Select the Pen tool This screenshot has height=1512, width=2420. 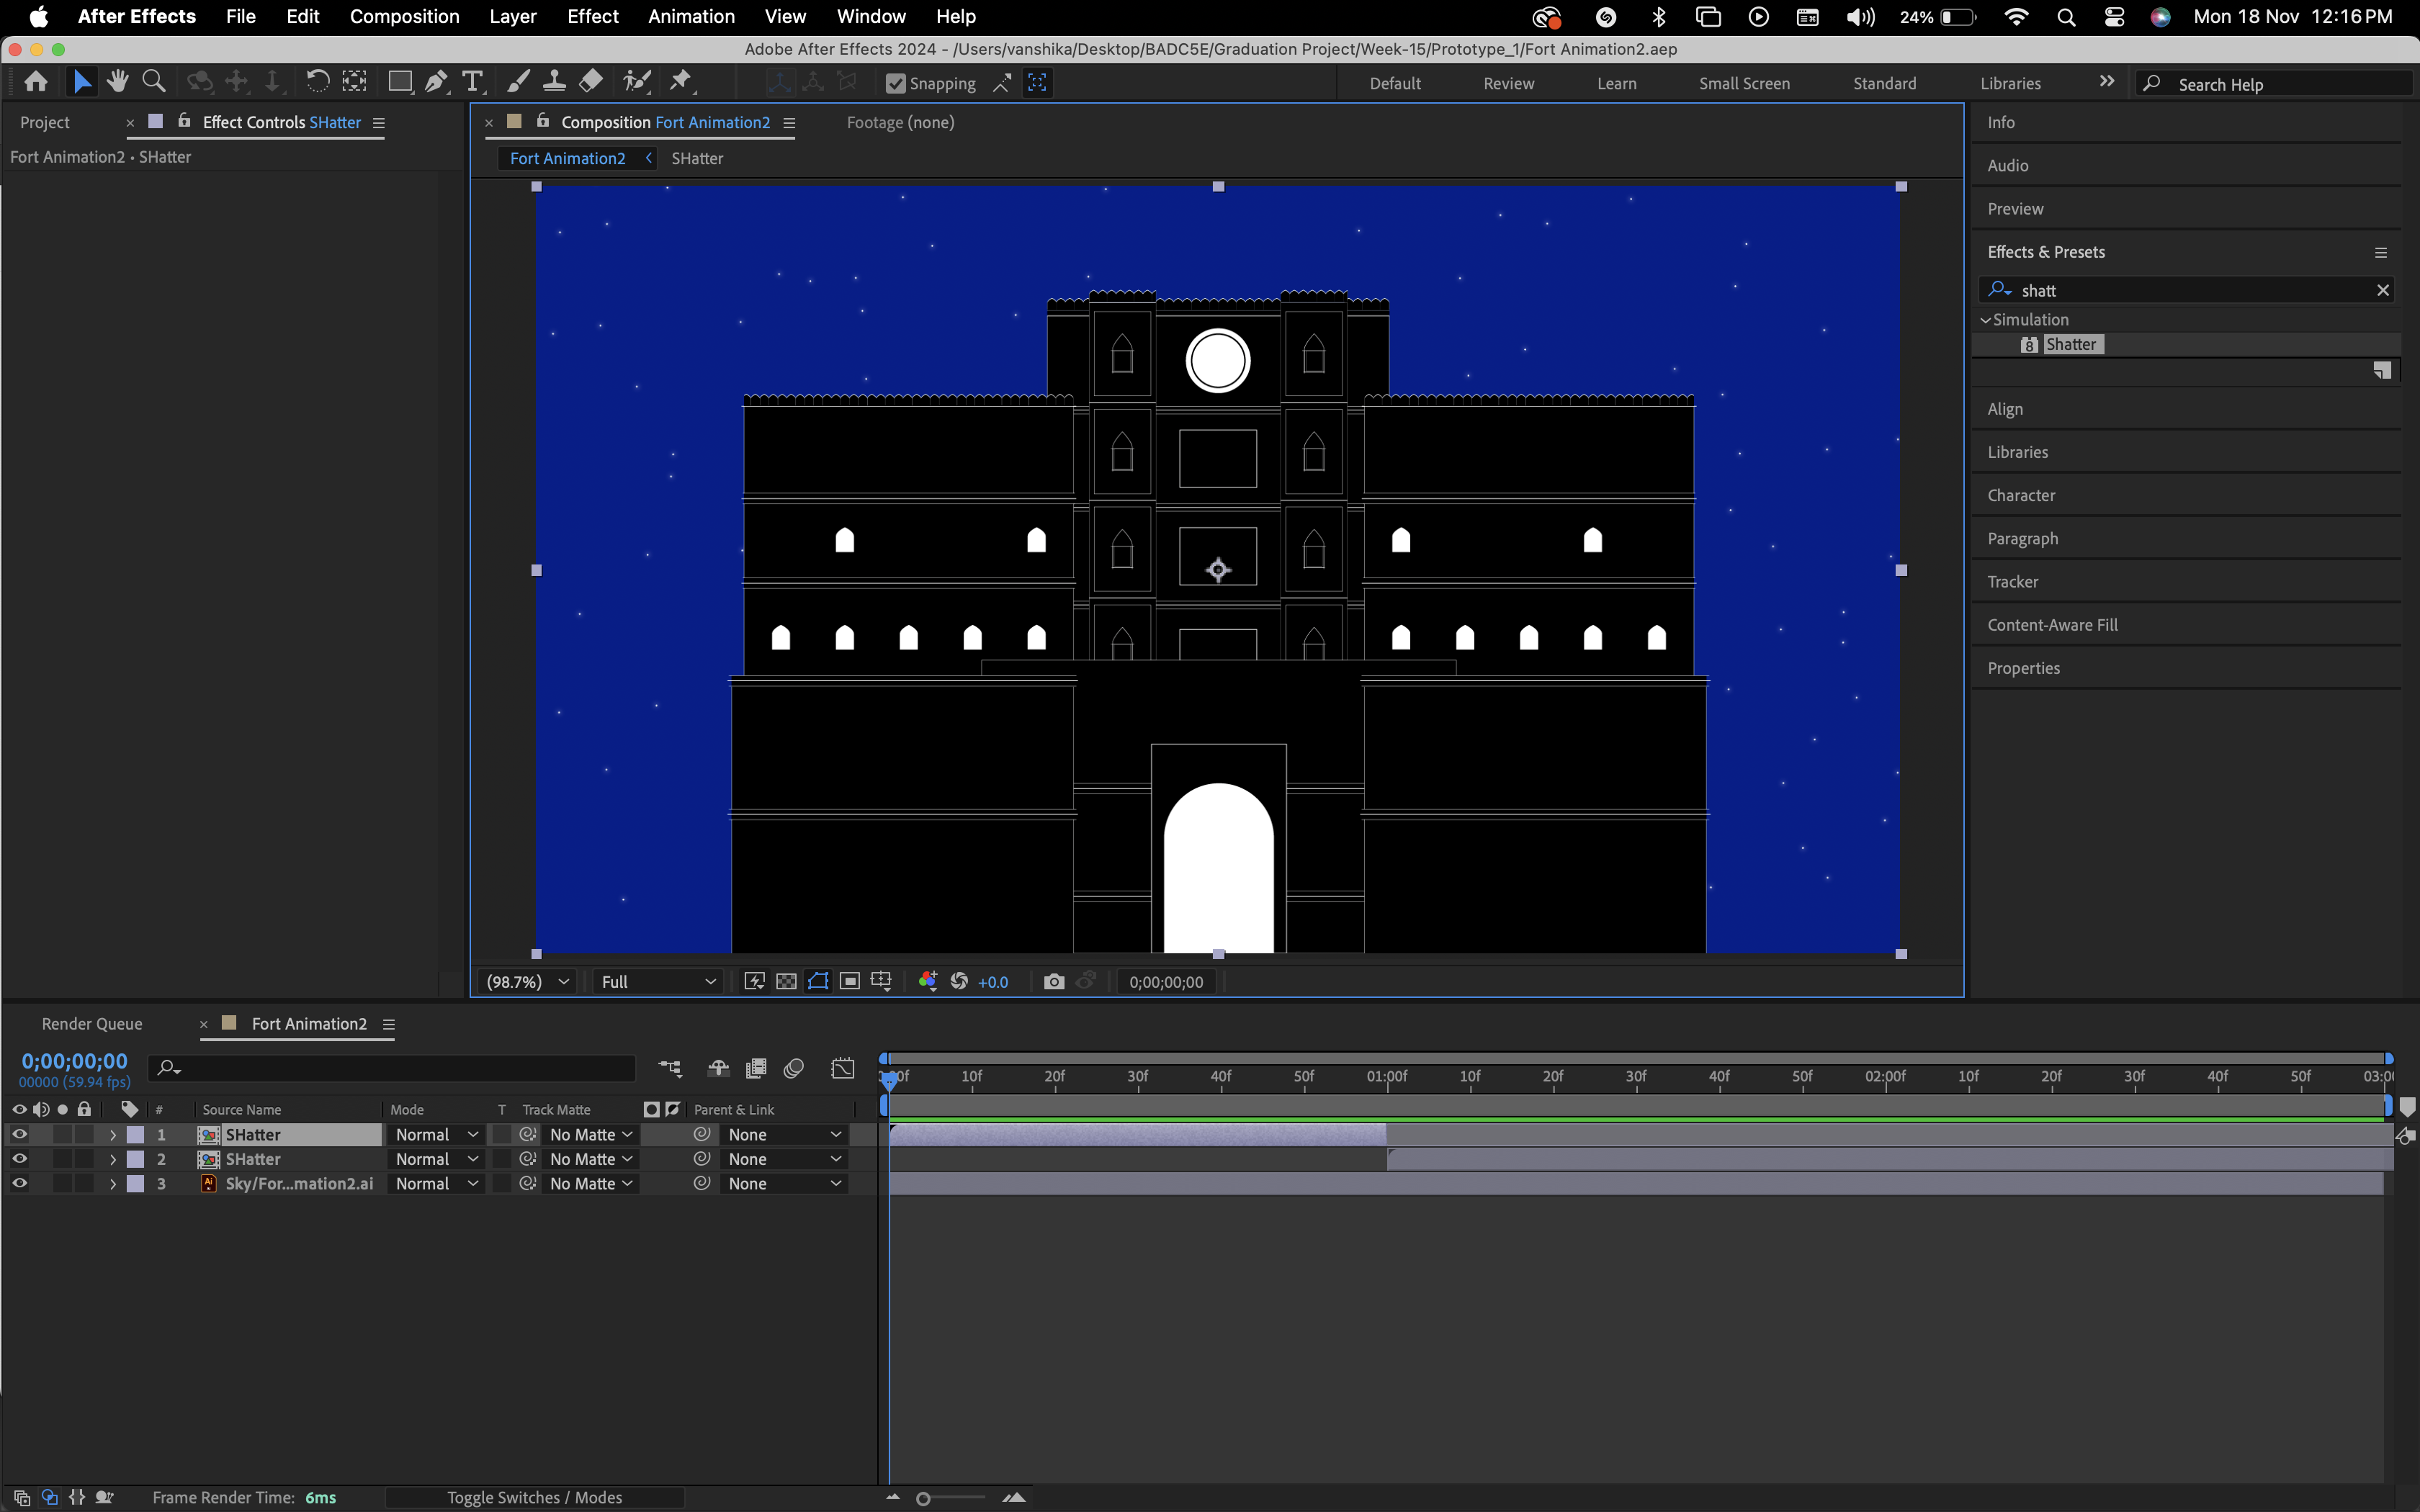[x=436, y=82]
